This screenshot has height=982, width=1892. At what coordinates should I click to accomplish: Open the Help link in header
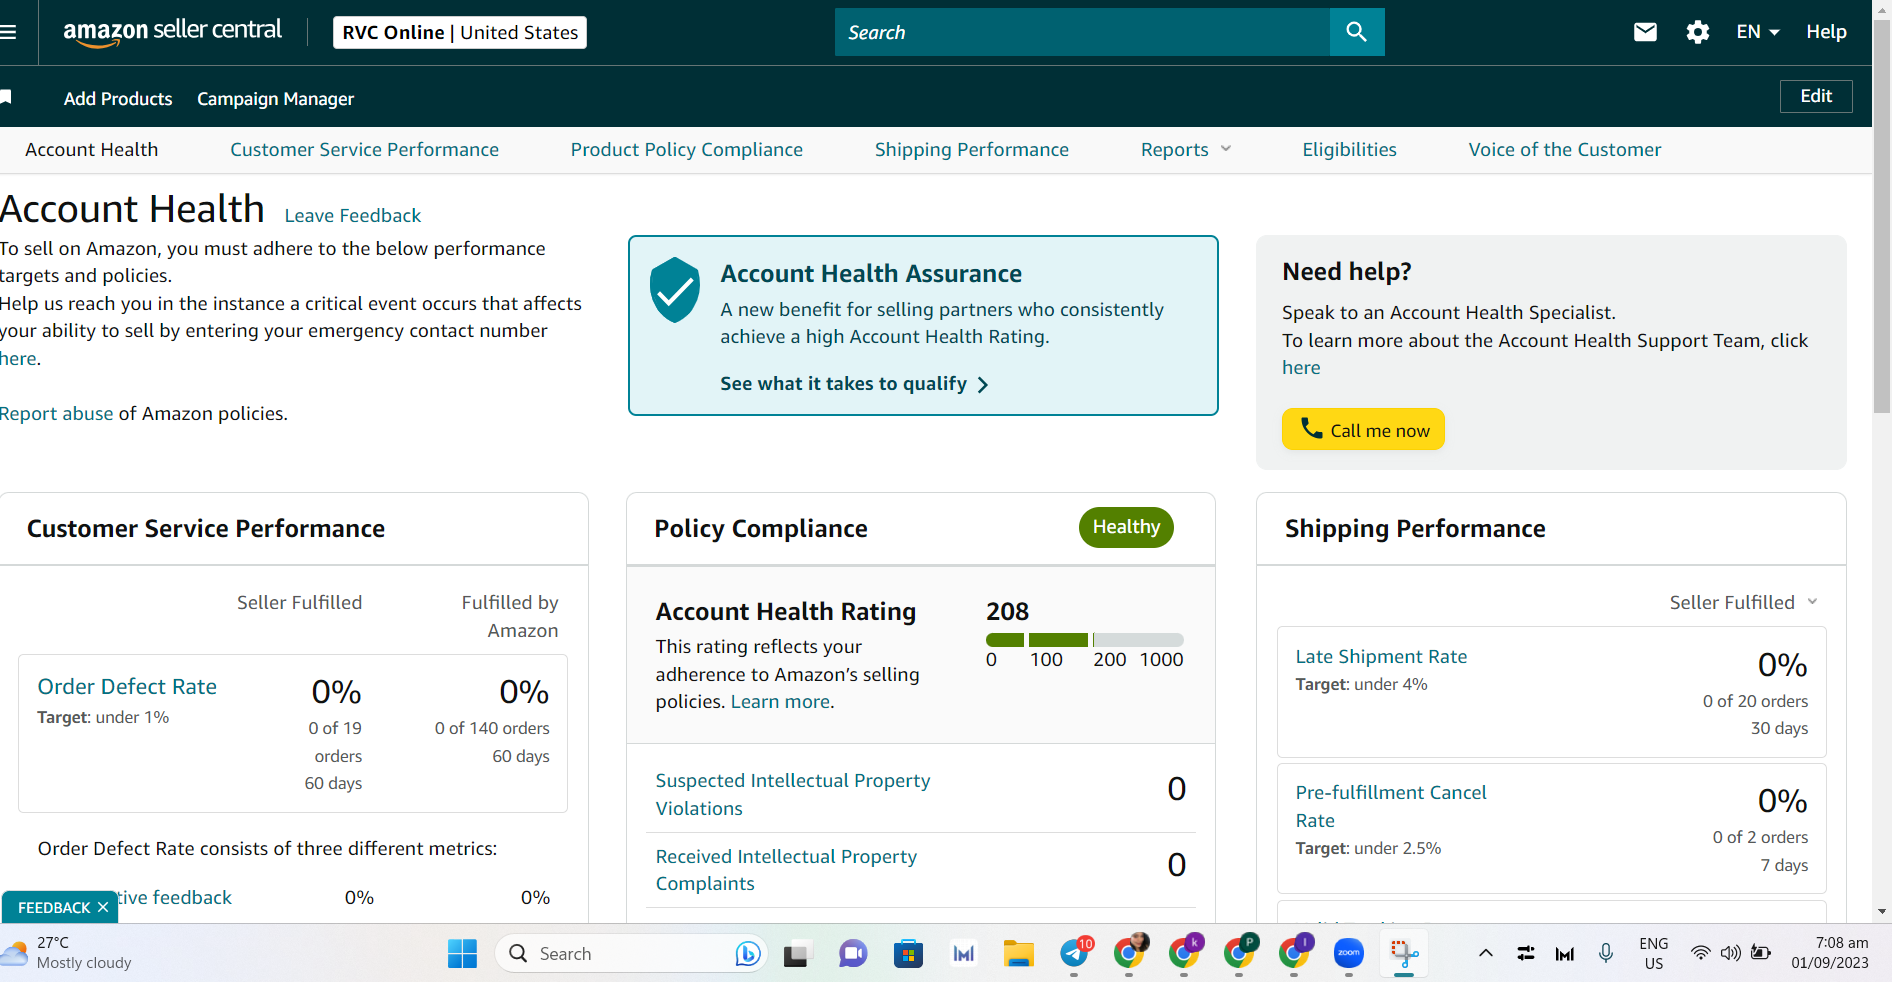[1826, 32]
